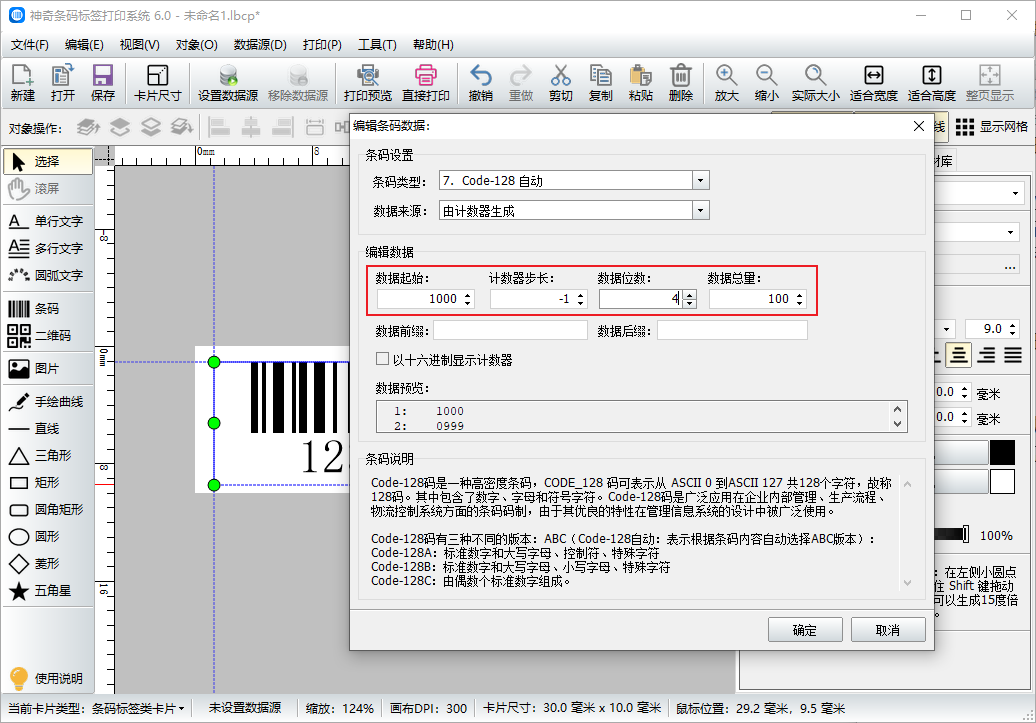Click the 数据预览 scroll down arrow
This screenshot has width=1036, height=723.
pos(897,424)
